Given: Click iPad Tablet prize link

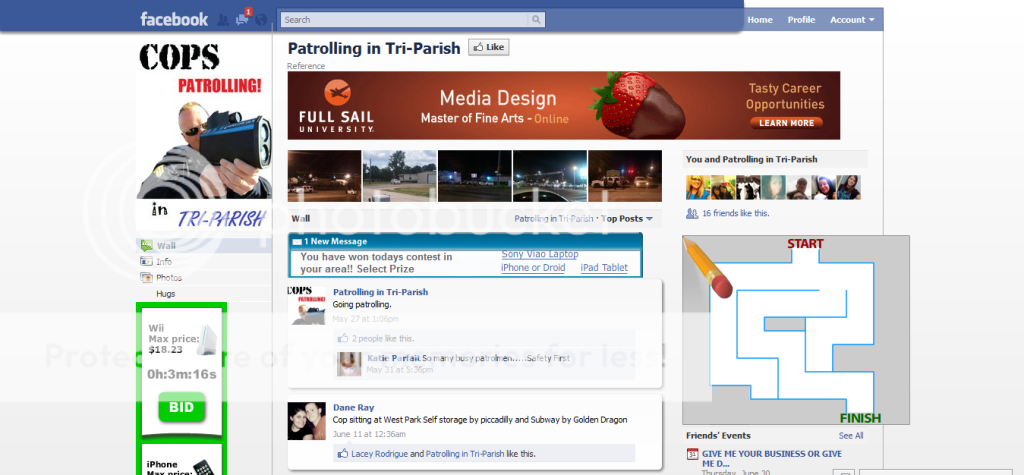Looking at the screenshot, I should coord(604,268).
